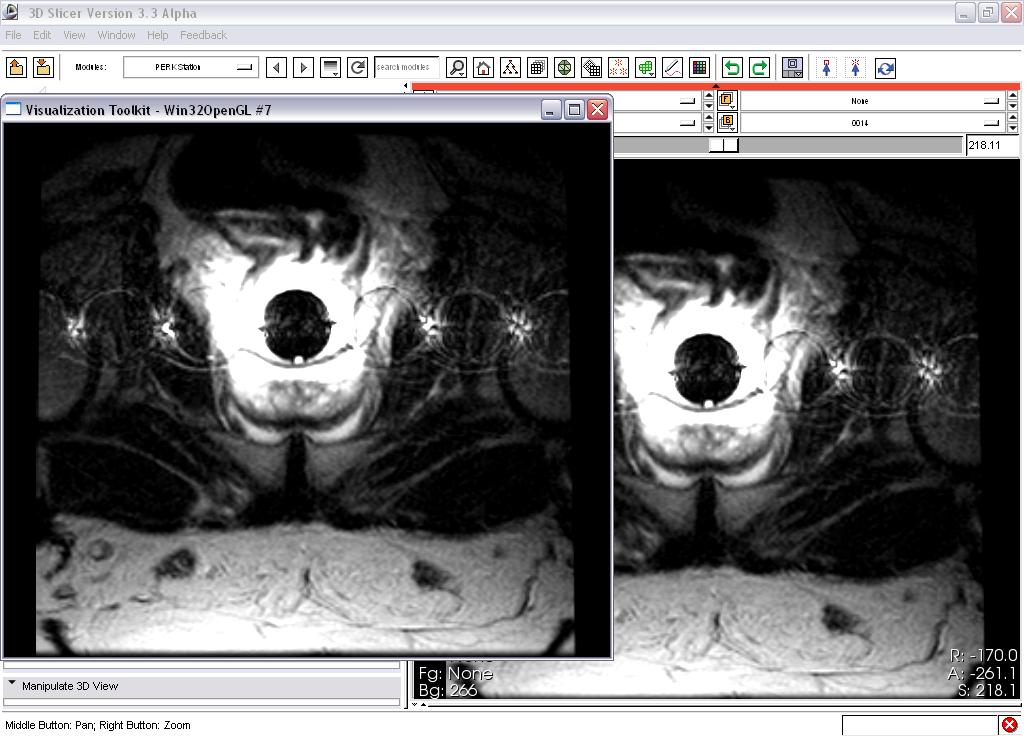Open the File menu
This screenshot has width=1027, height=738.
[13, 35]
